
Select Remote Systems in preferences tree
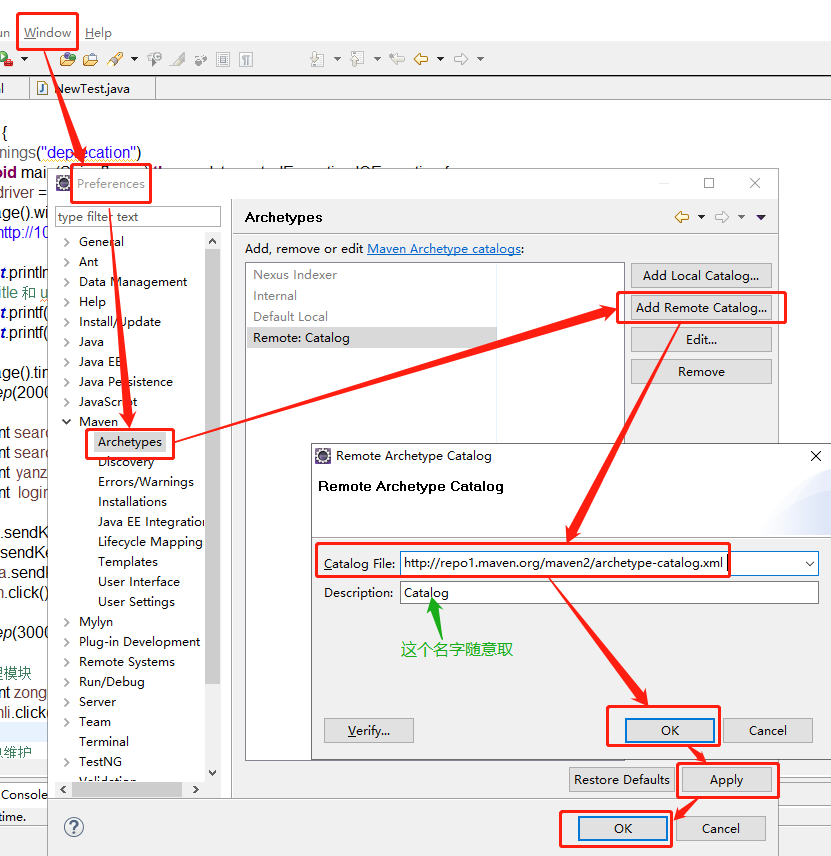[x=127, y=662]
